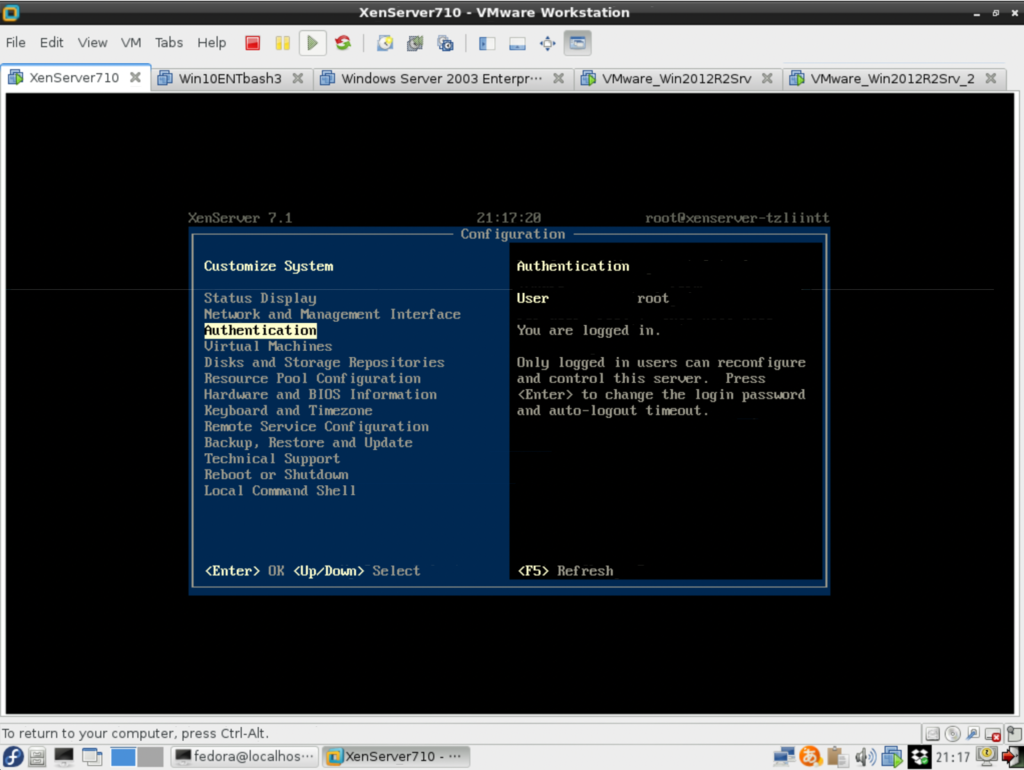
Task: Activate the fedora@localhost taskbar window
Action: pyautogui.click(x=245, y=757)
